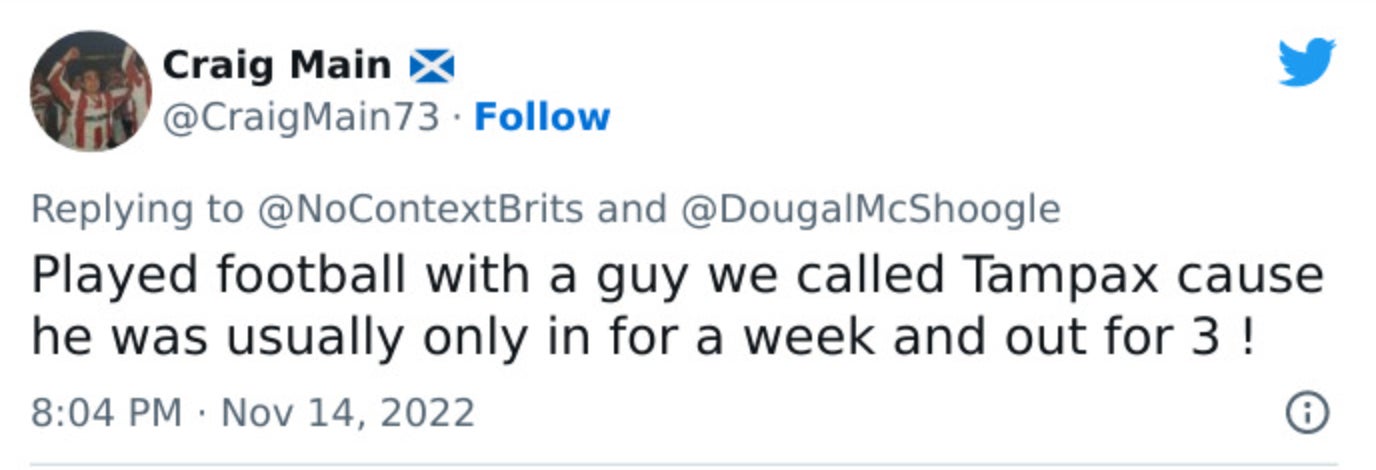Screen dimensions: 1376x470
Task: Open the @NoContextBrits mention
Action: pyautogui.click(x=420, y=209)
